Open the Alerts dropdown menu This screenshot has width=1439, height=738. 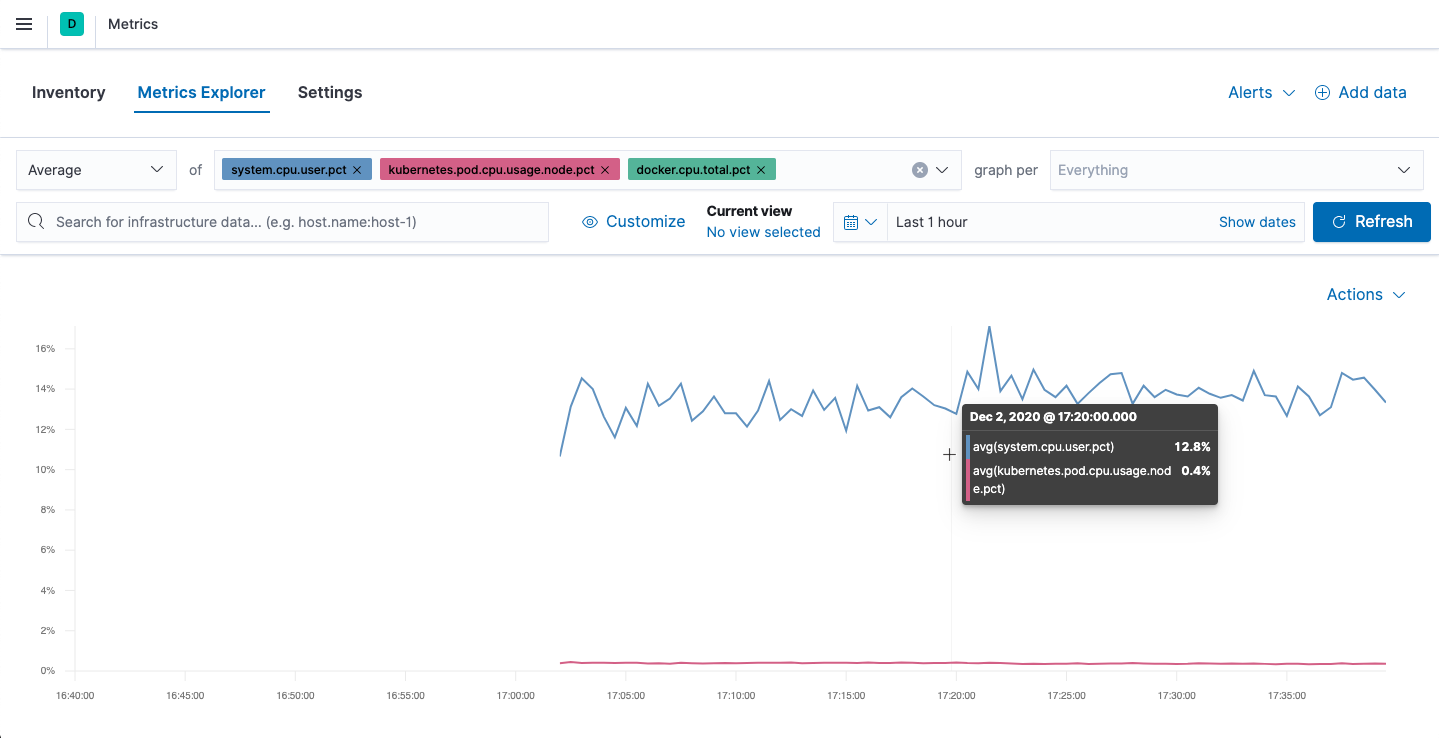click(x=1261, y=92)
